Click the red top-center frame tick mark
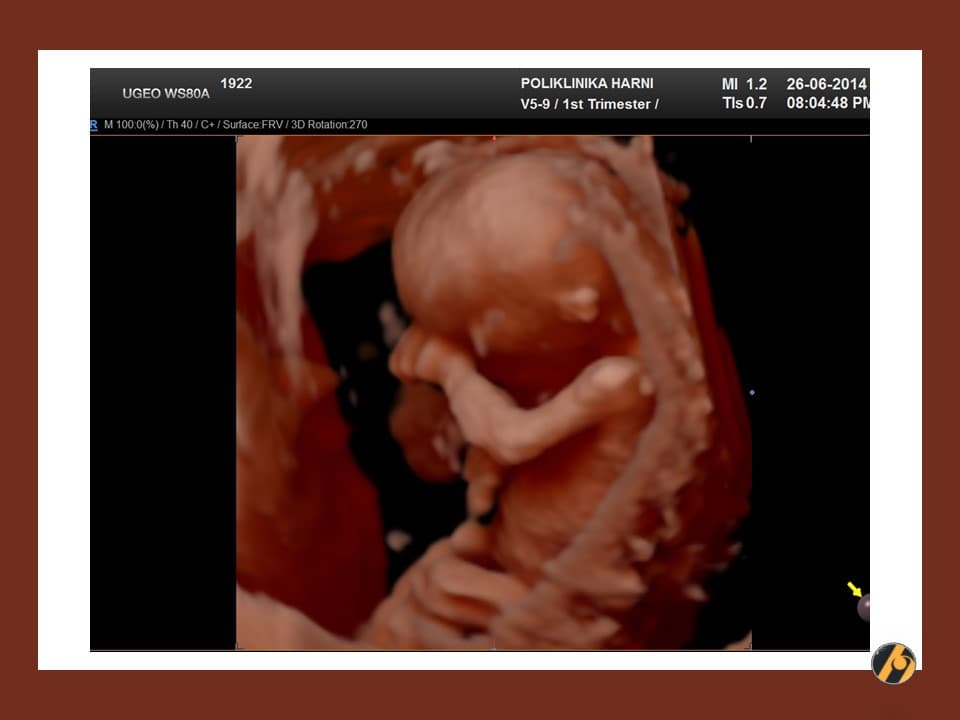This screenshot has height=720, width=960. [494, 138]
